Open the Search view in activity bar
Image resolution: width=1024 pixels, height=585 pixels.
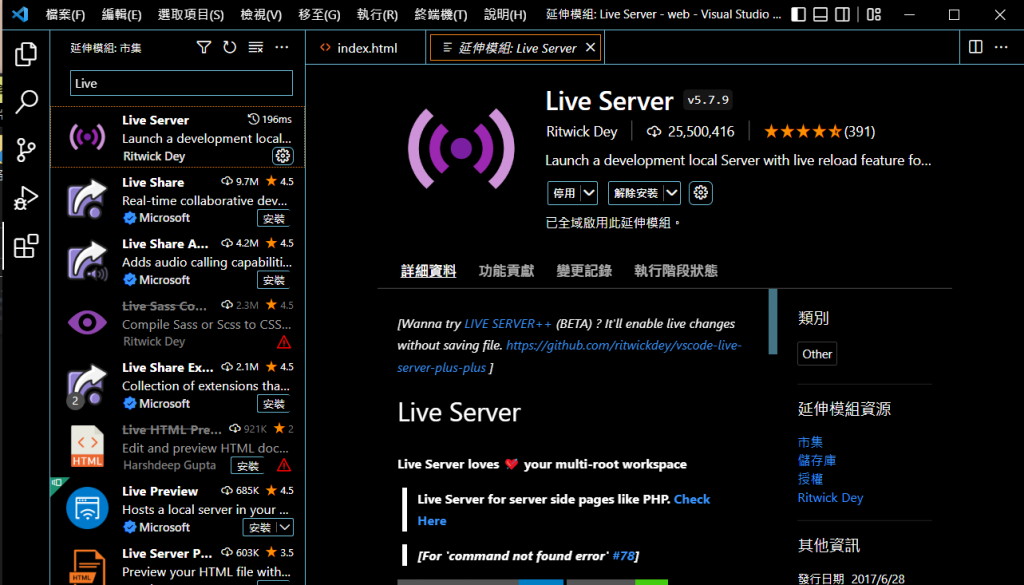click(26, 101)
